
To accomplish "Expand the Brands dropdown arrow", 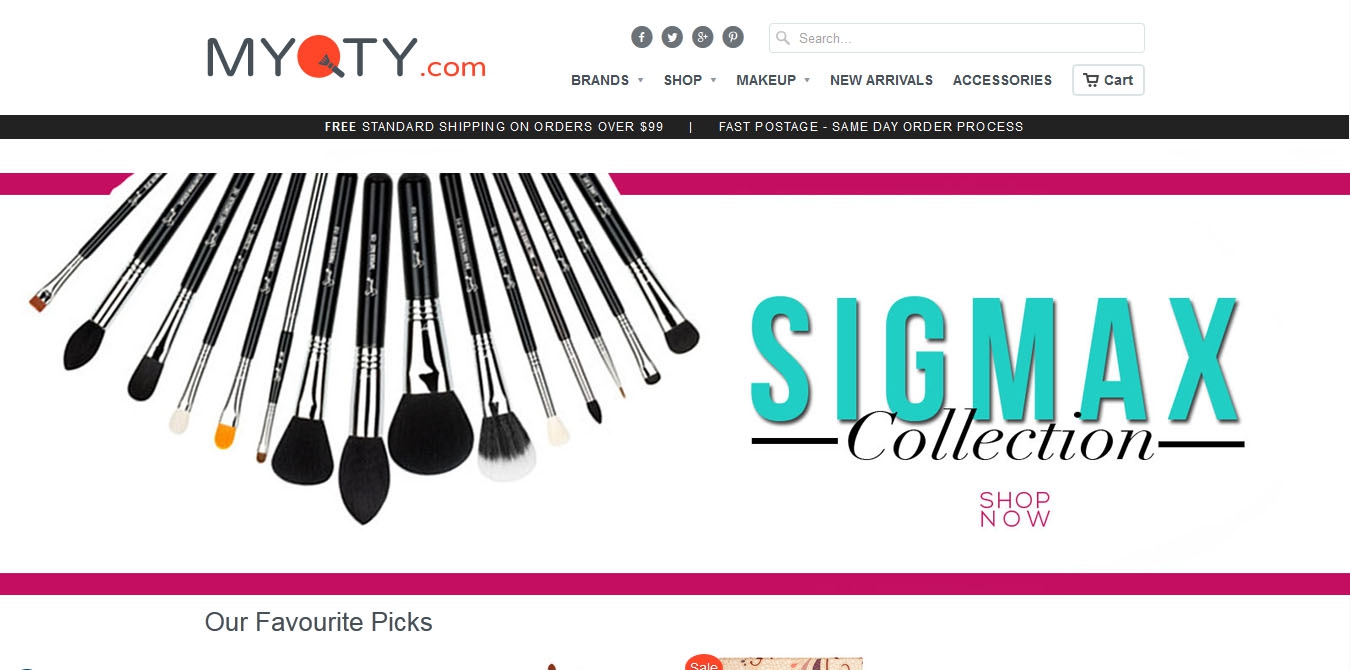I will [640, 81].
